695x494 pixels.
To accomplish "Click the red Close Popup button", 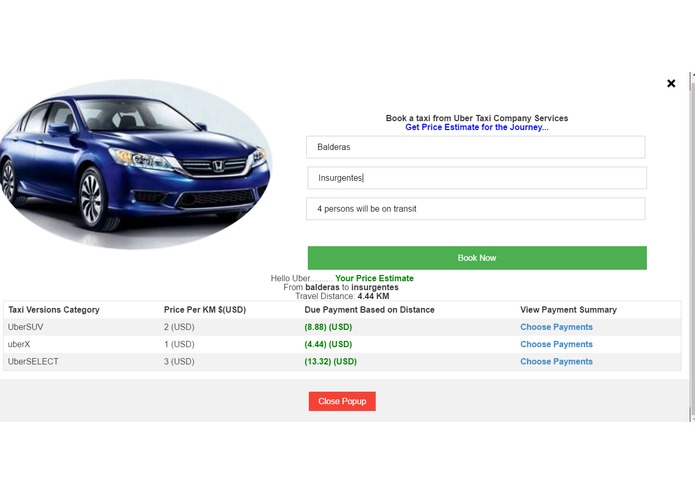I will pos(342,401).
